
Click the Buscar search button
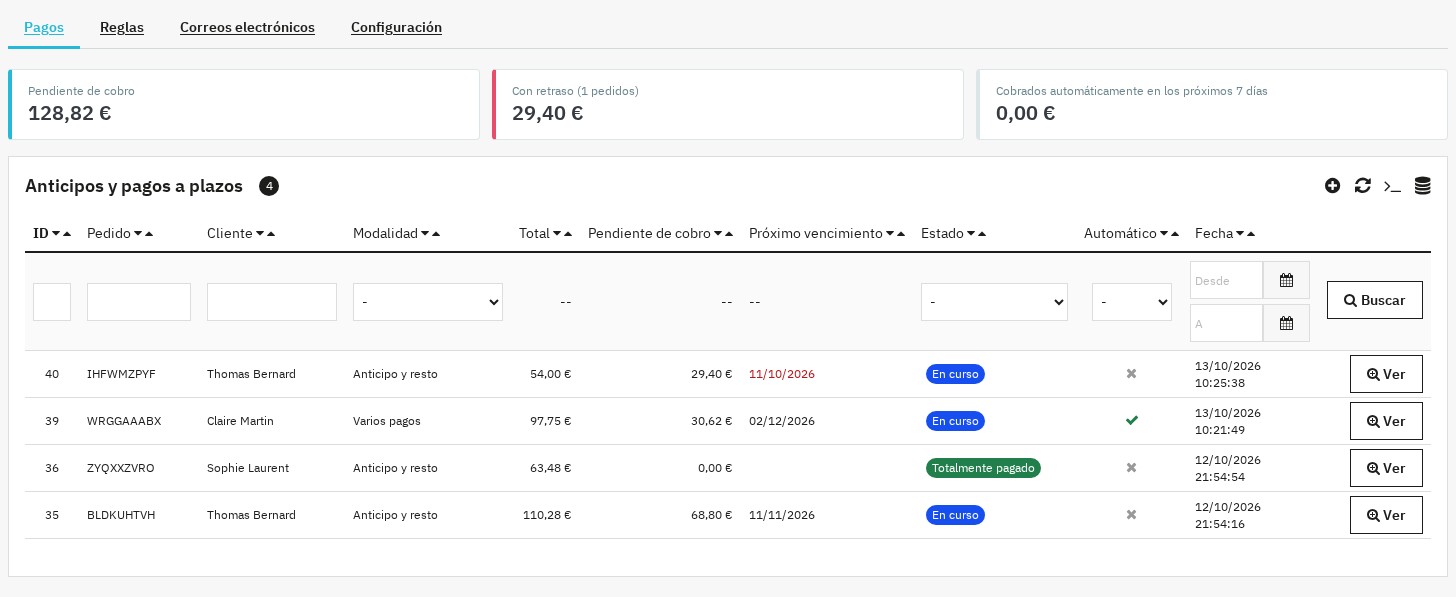coord(1375,300)
